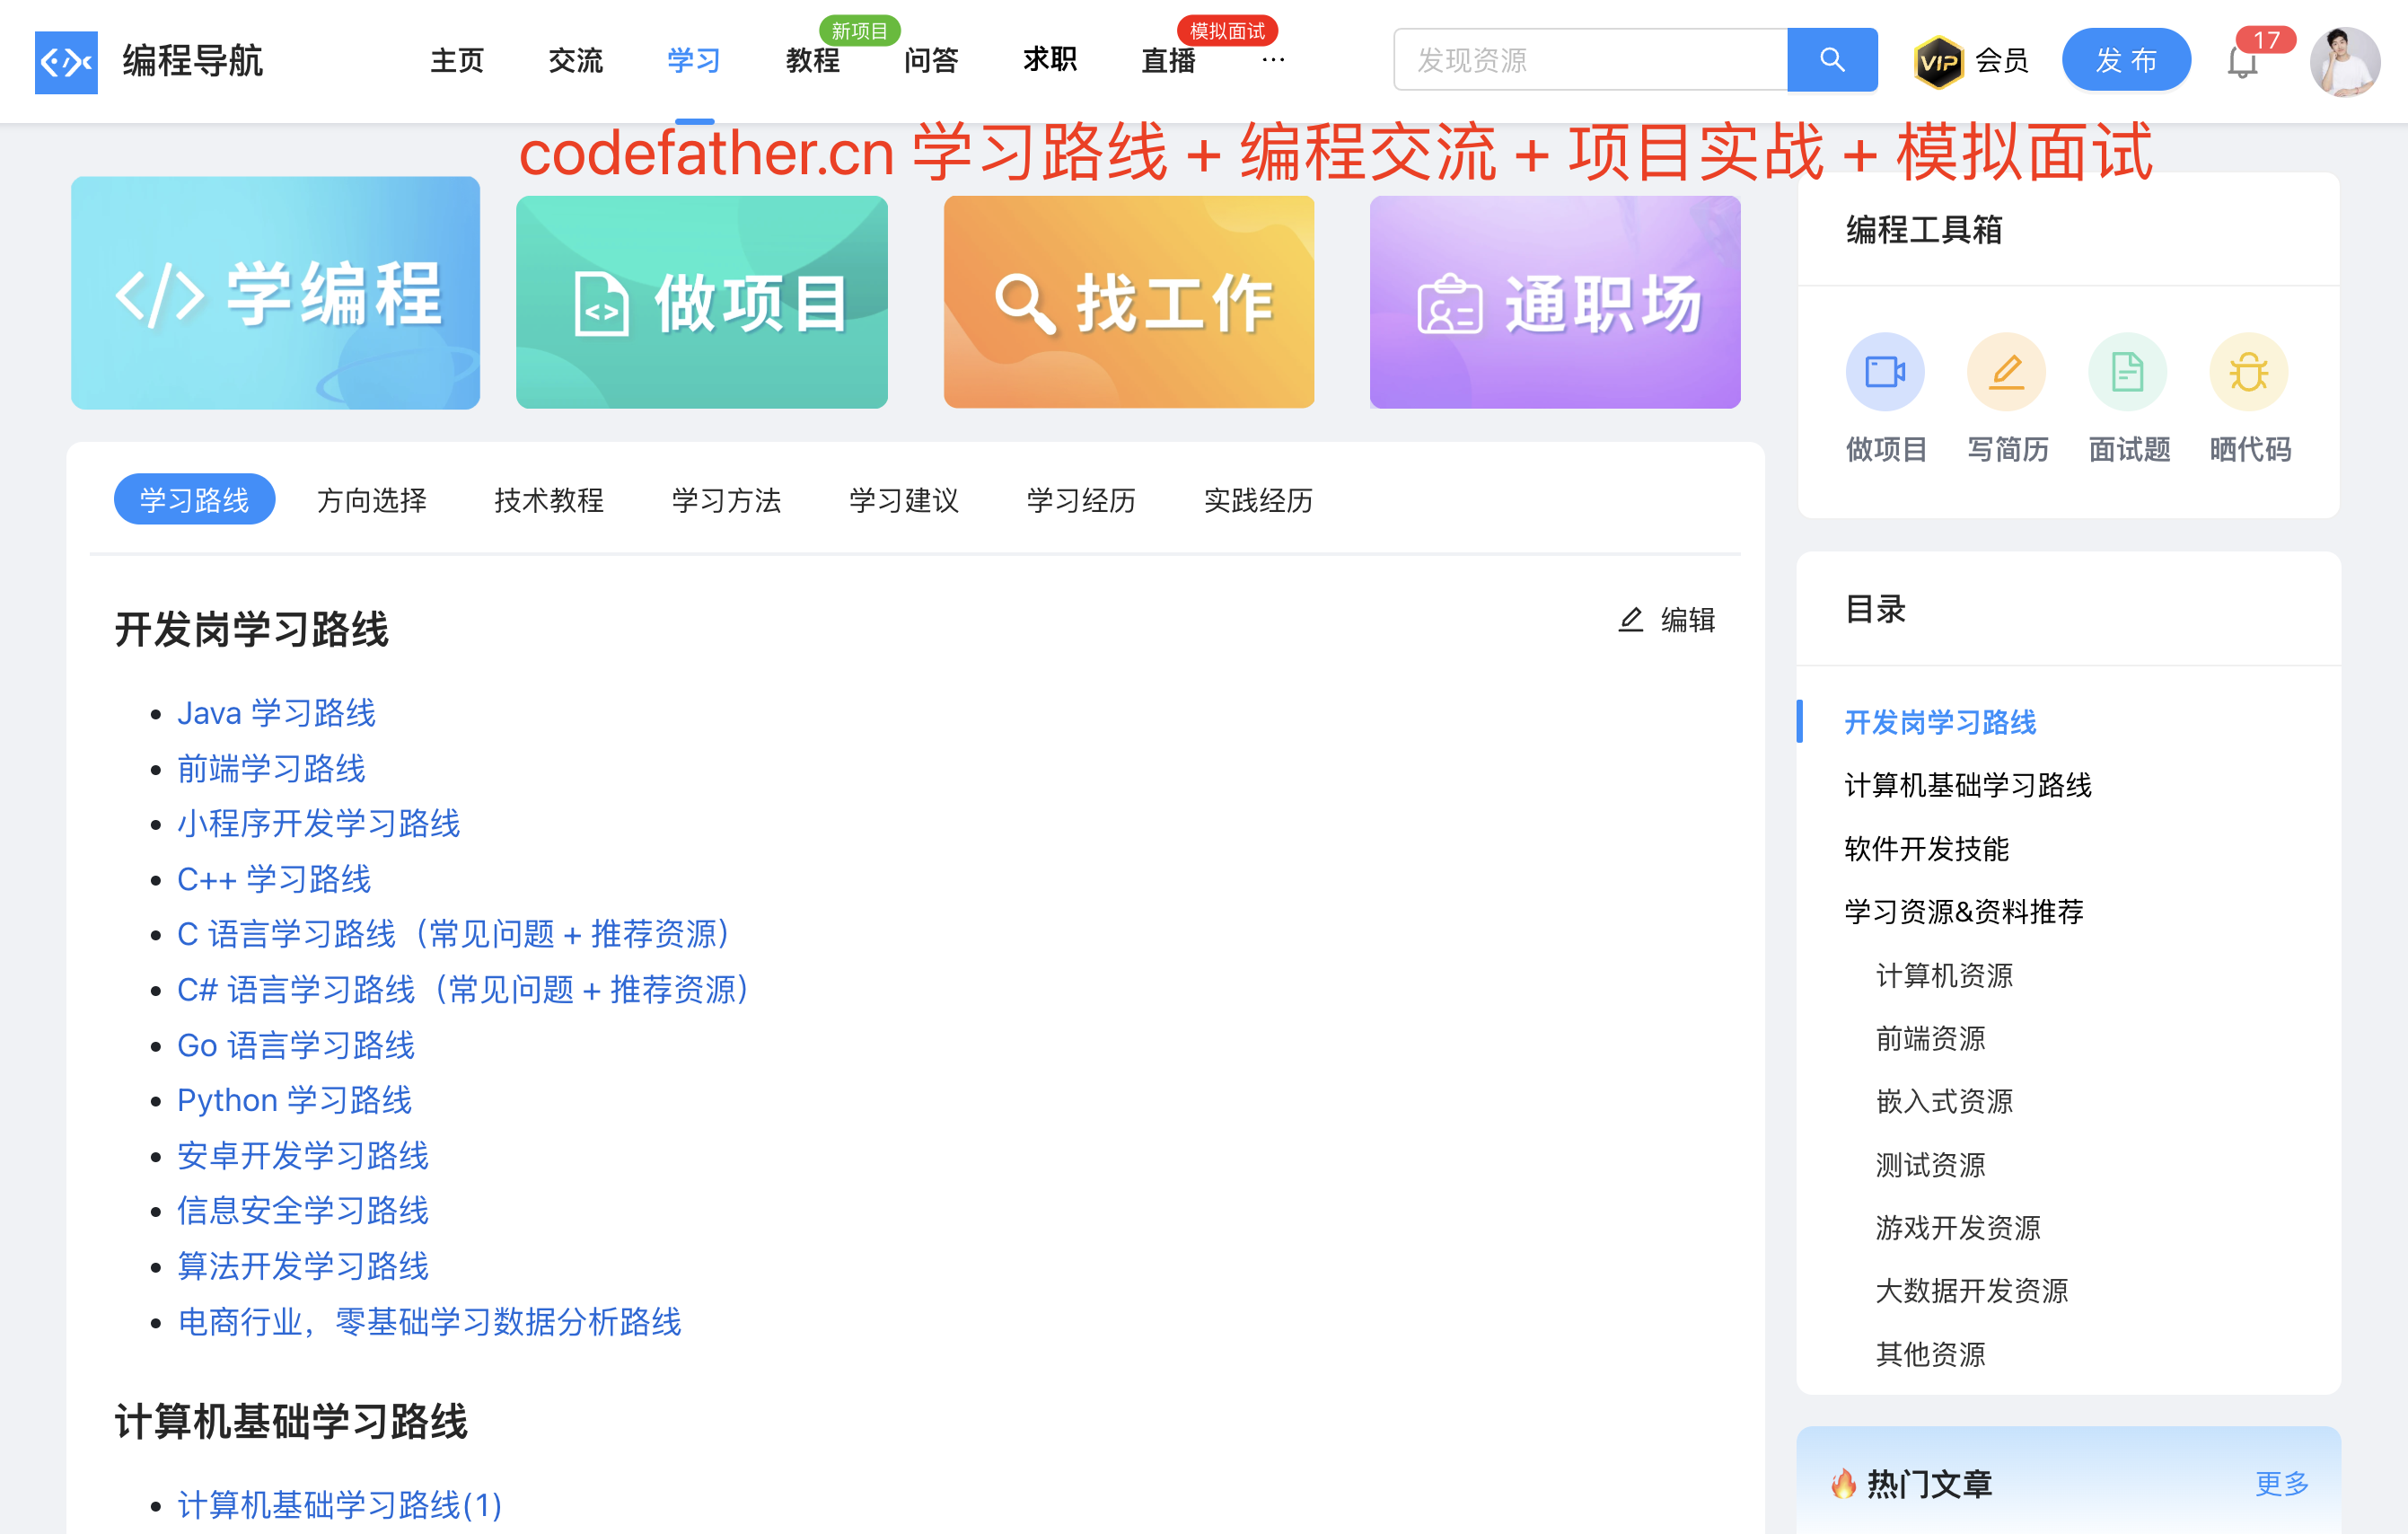Open the 算法开发学习路线 link

(303, 1266)
